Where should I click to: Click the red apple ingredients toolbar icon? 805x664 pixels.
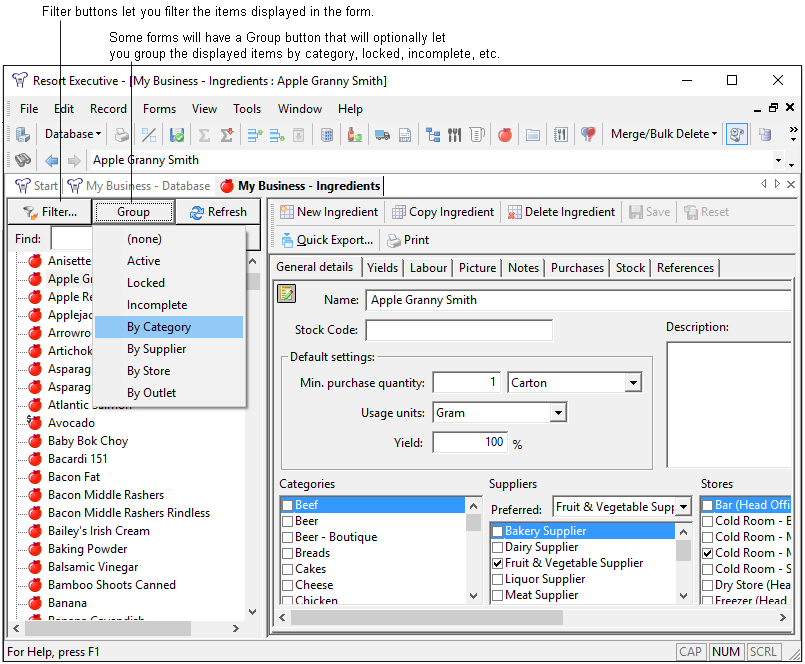[x=505, y=135]
